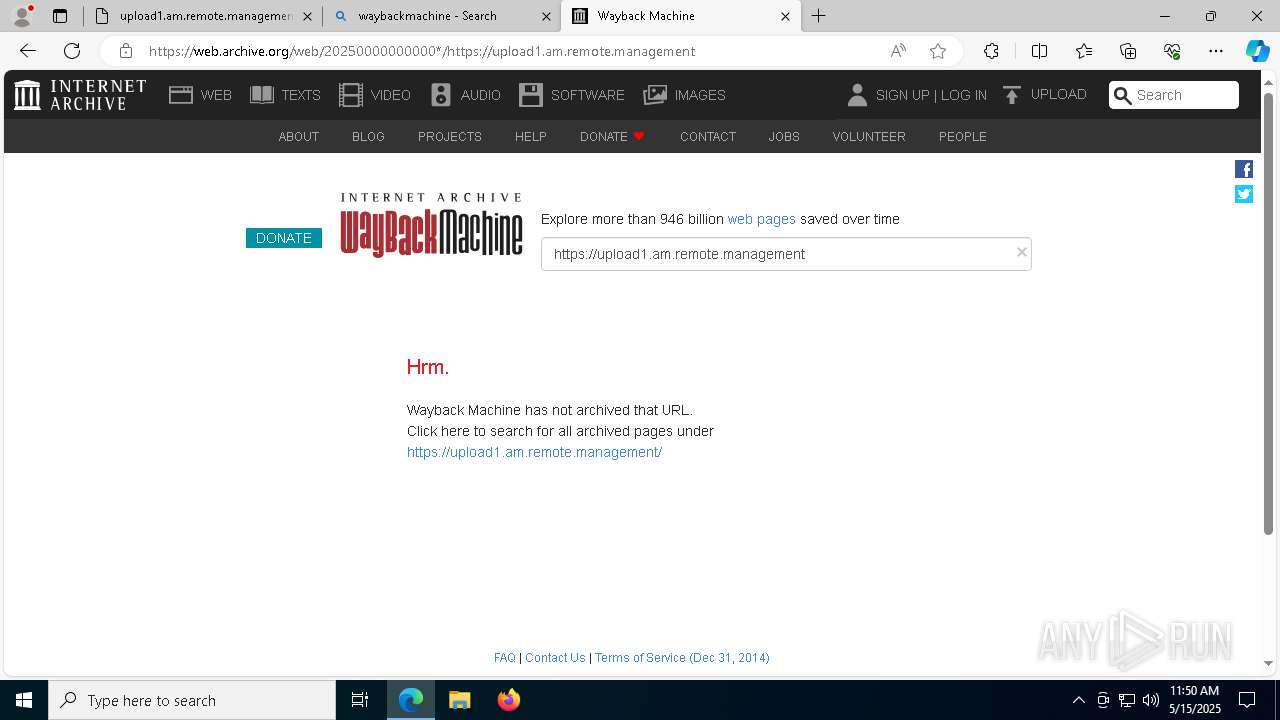
Task: Open a new tab with plus button
Action: point(818,16)
